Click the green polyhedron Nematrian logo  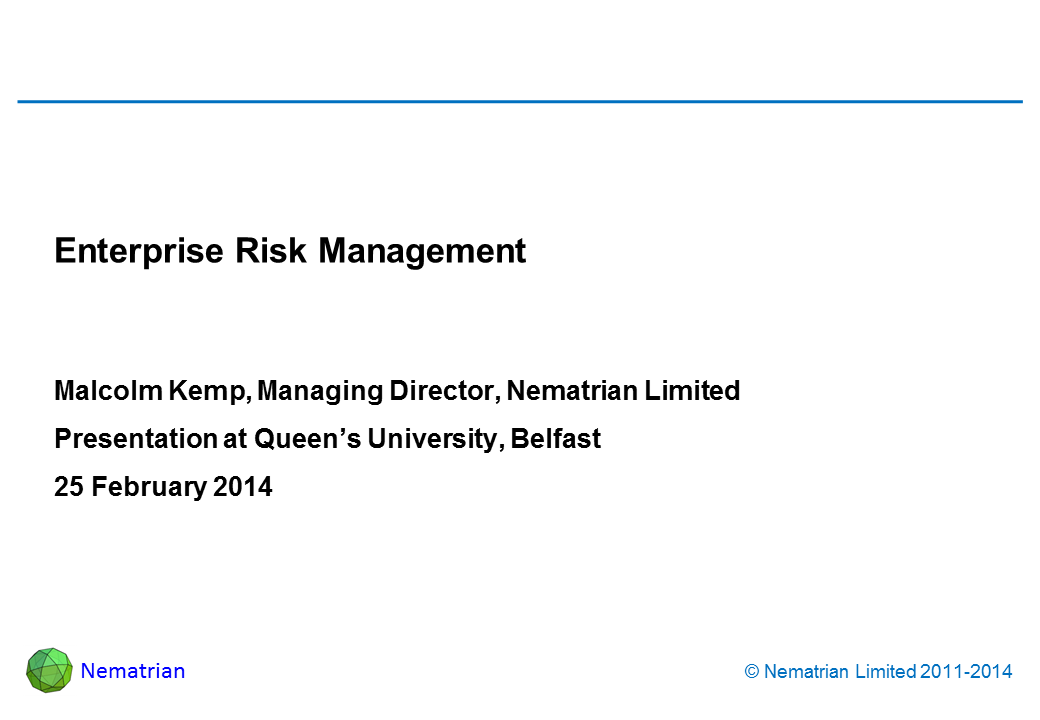point(50,671)
